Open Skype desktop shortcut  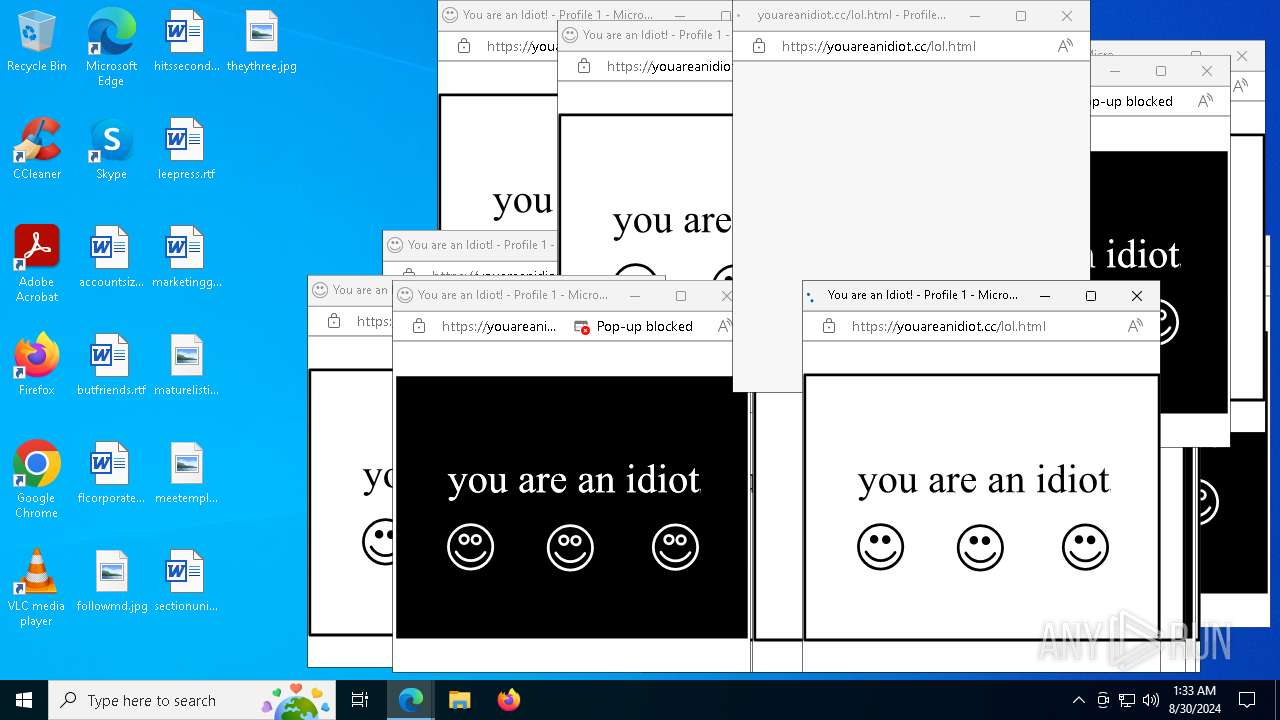(111, 149)
